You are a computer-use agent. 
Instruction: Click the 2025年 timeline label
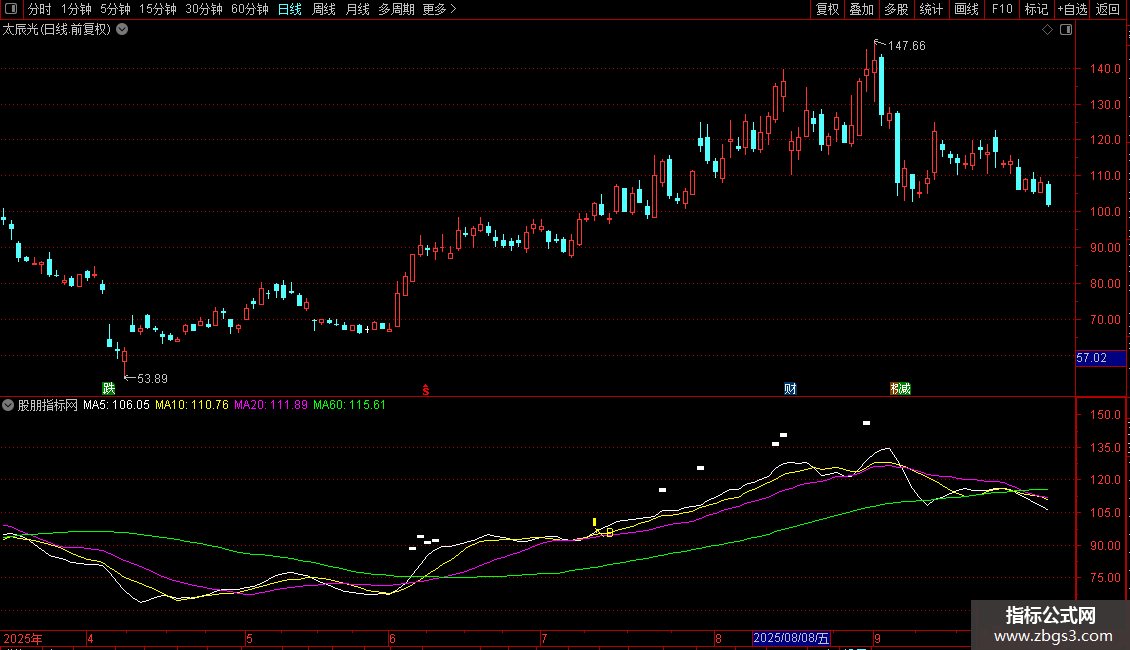(x=23, y=638)
